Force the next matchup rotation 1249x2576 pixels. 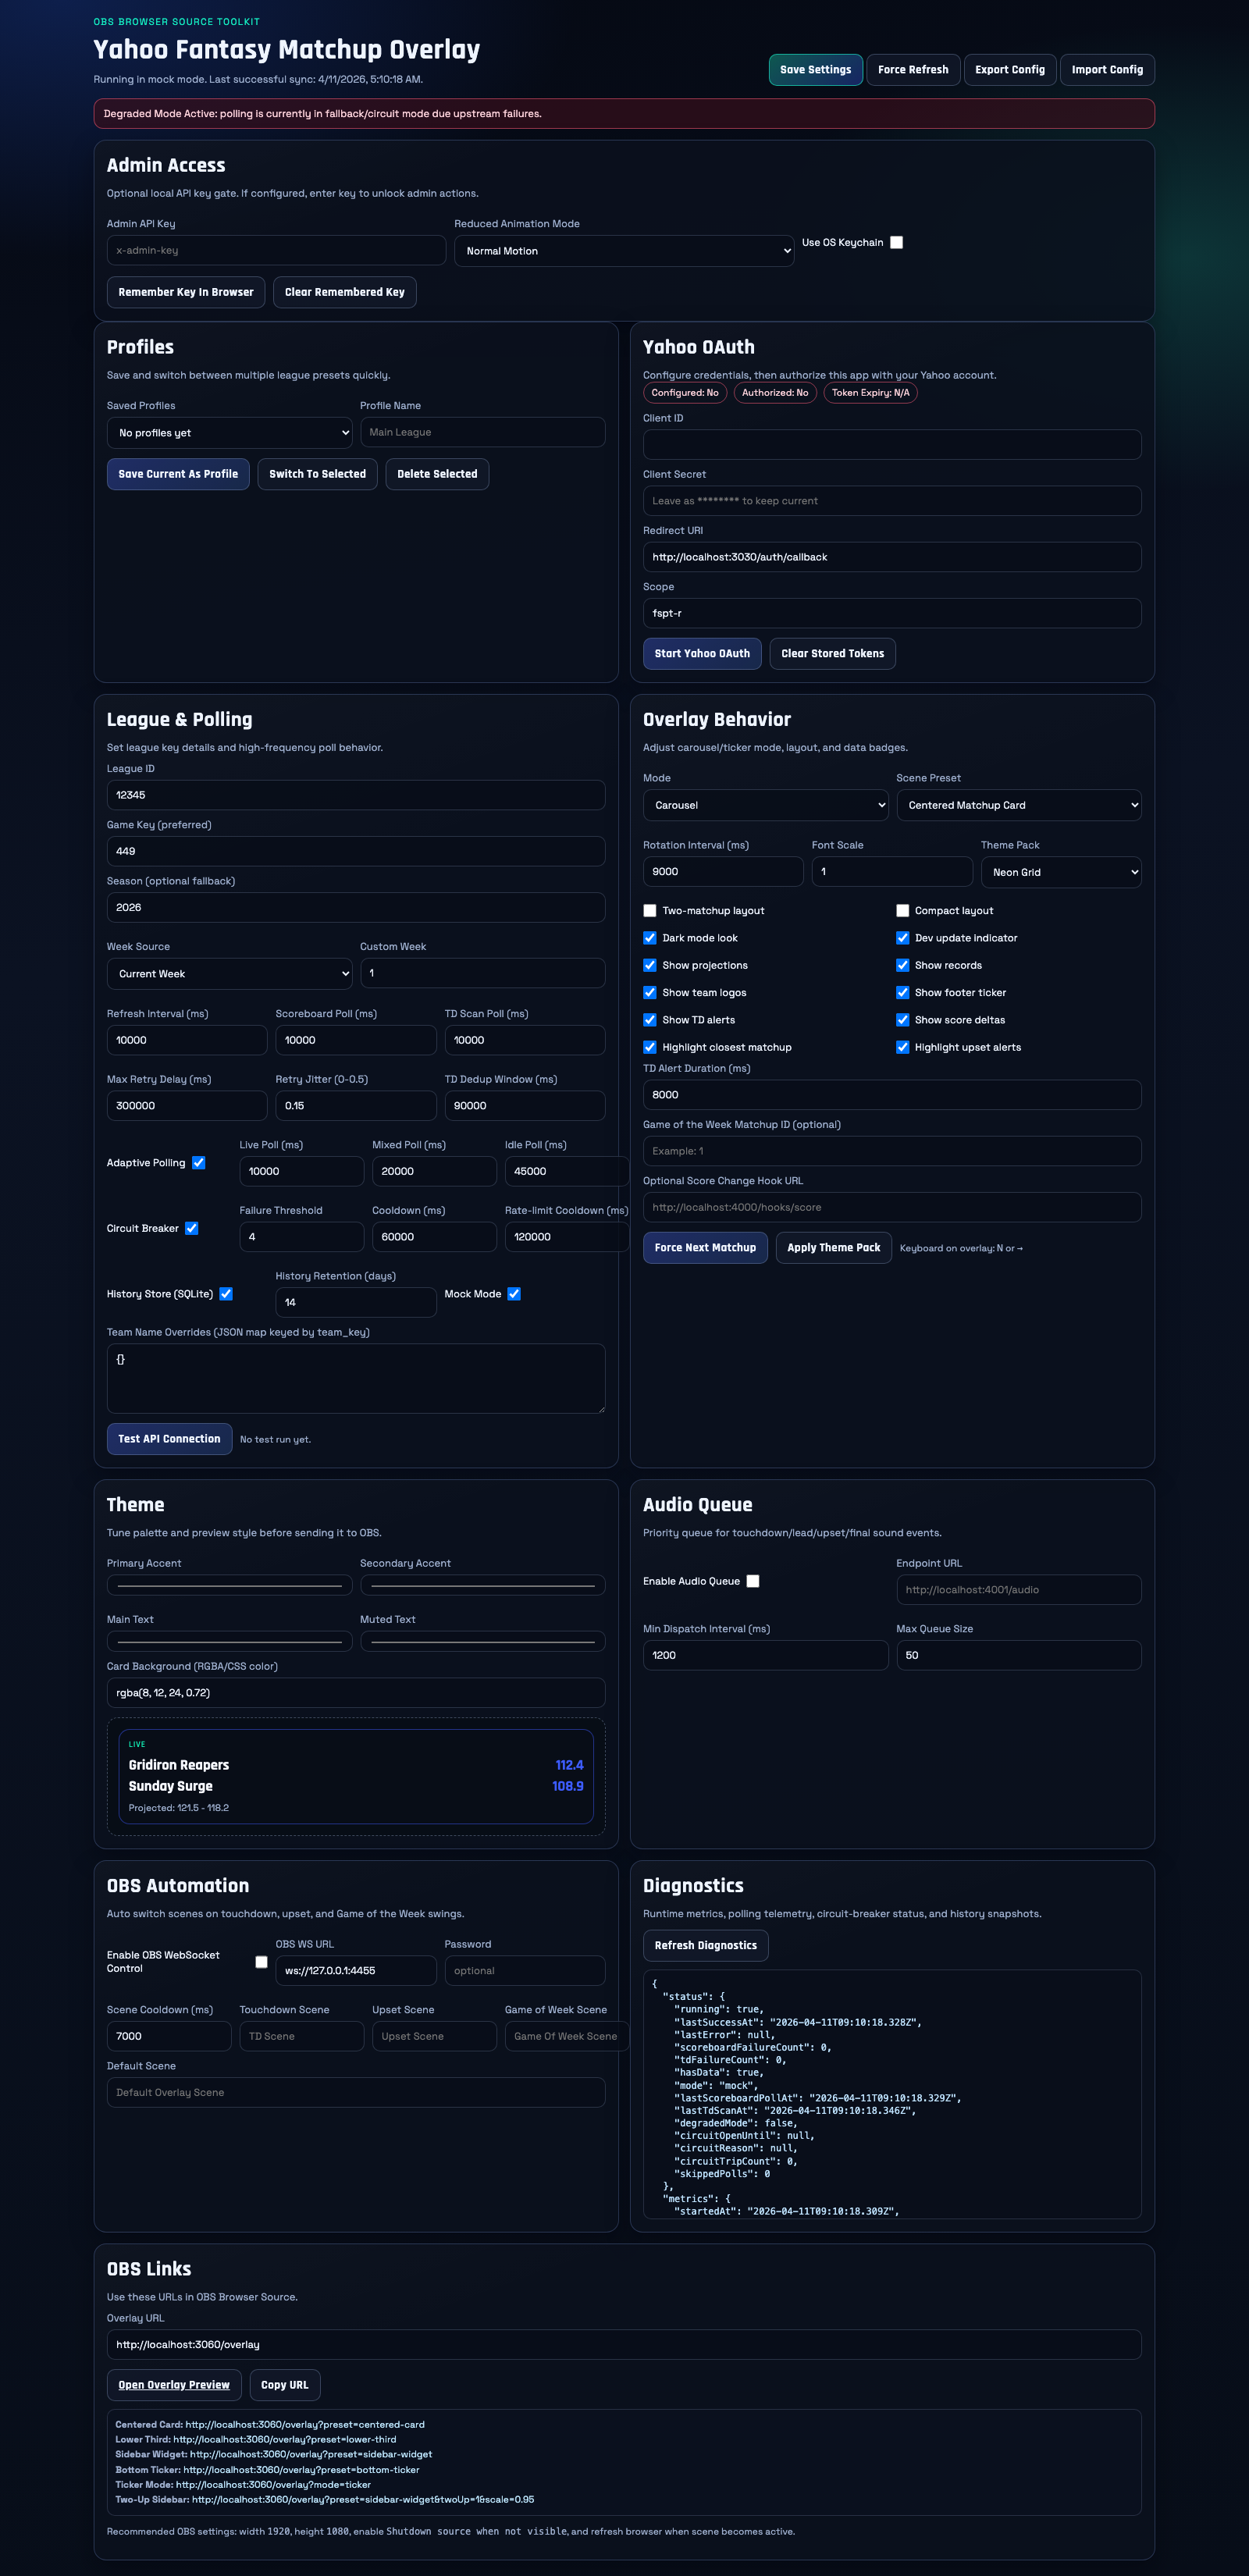(704, 1247)
